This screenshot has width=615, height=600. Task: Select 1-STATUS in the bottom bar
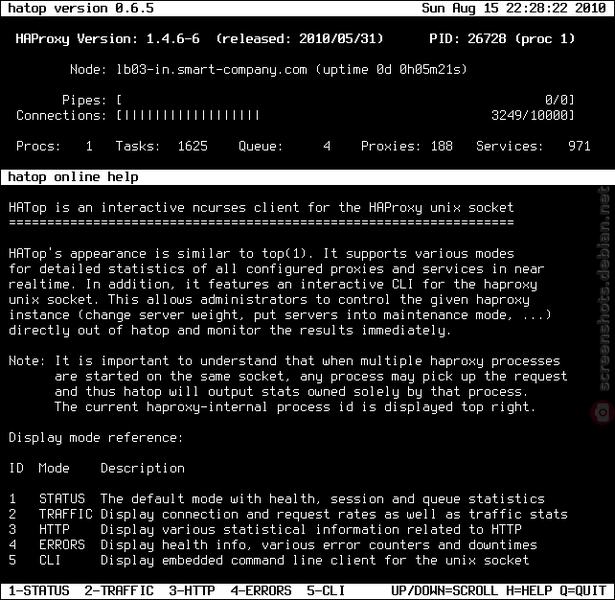point(39,591)
